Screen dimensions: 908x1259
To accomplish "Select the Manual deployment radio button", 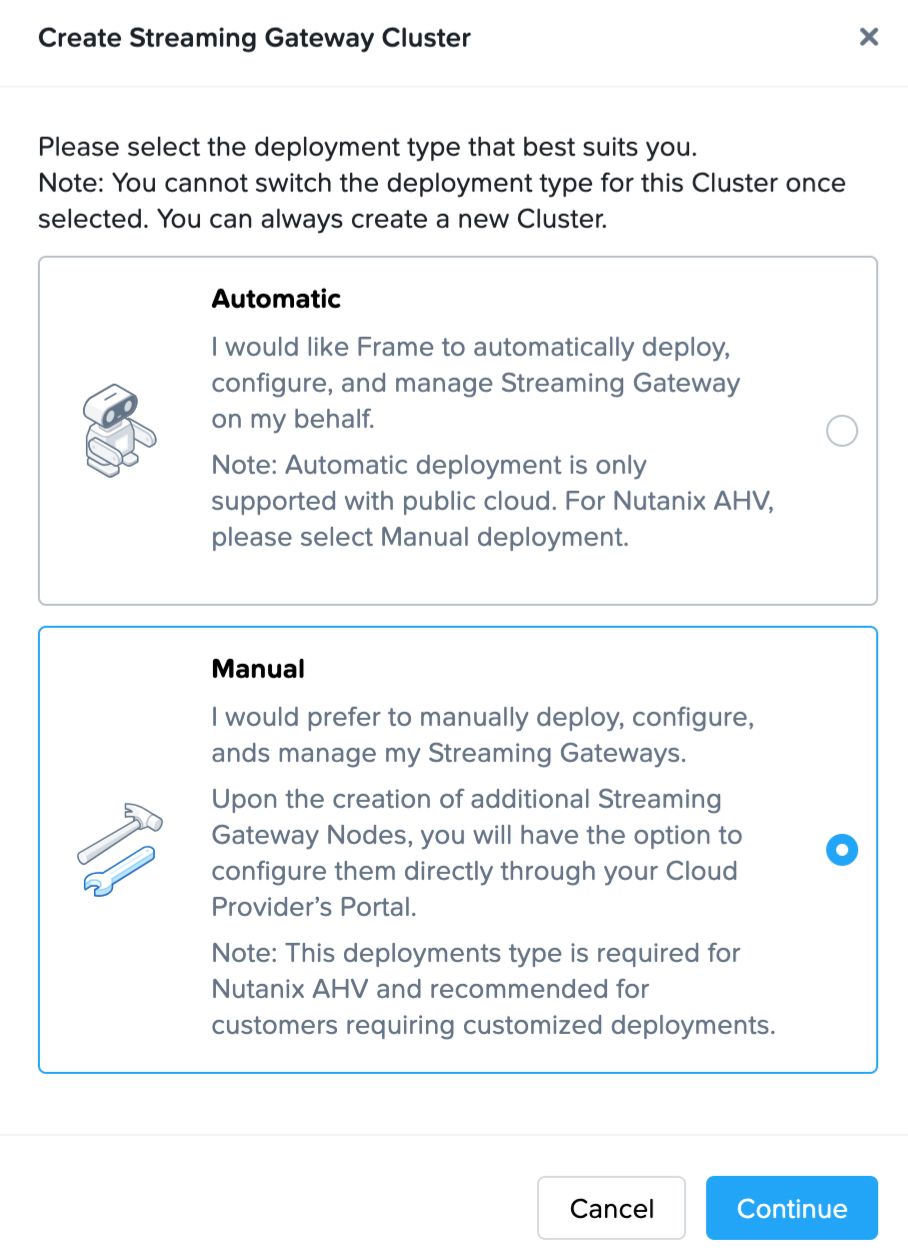I will (842, 850).
